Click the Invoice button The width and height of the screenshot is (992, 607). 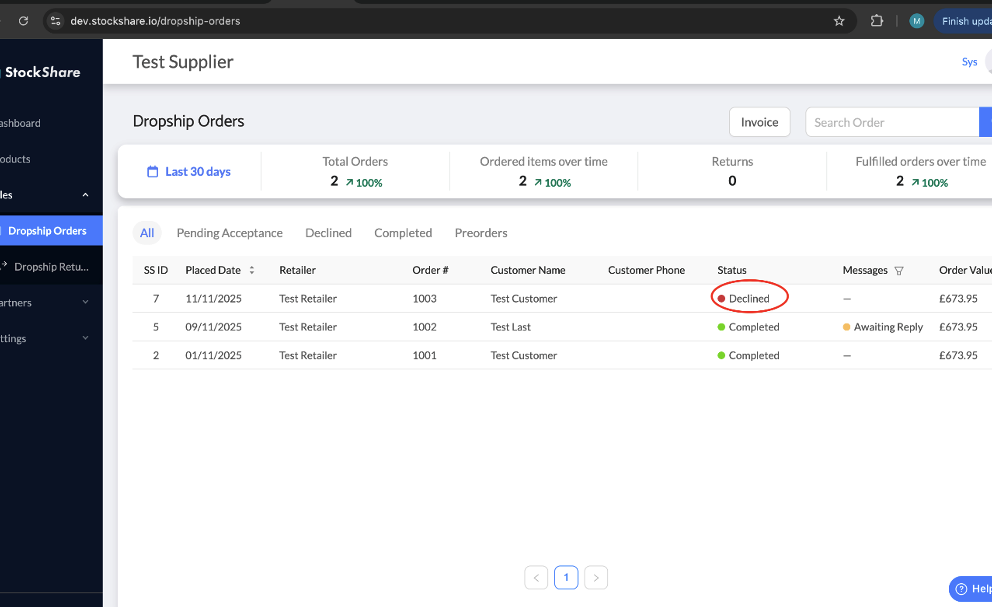[x=759, y=122]
